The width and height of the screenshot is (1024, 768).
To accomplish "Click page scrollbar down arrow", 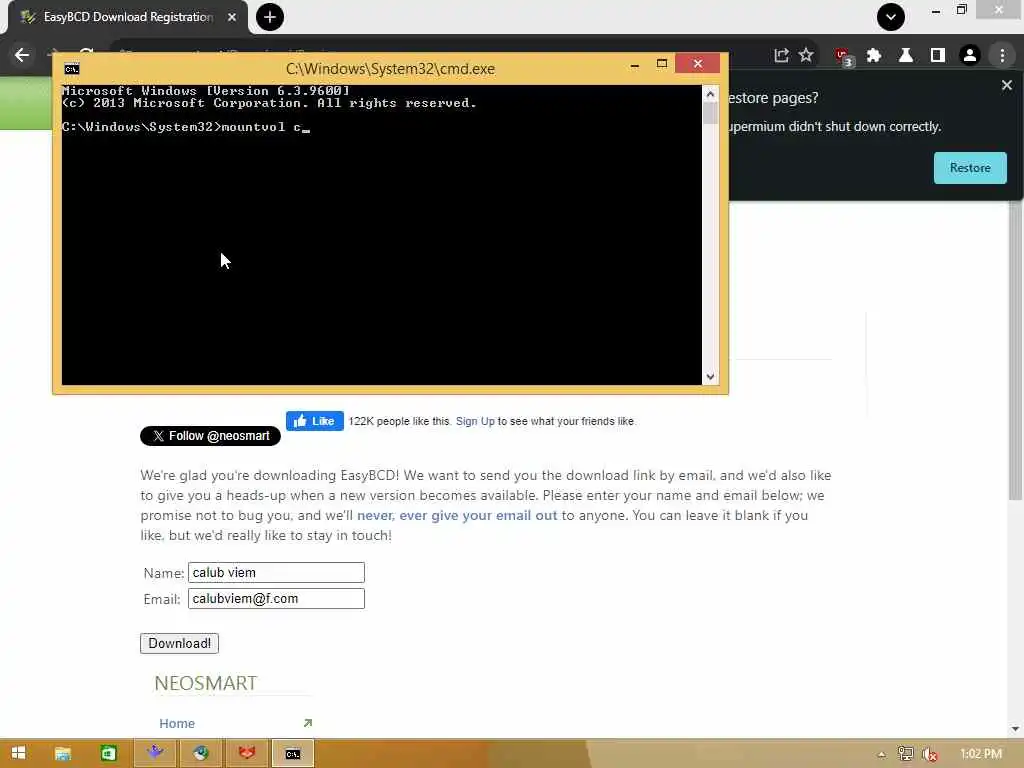I will (x=1016, y=728).
